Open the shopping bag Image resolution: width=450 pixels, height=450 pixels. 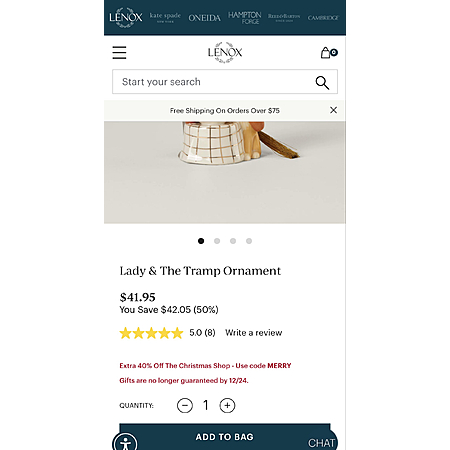tap(329, 53)
